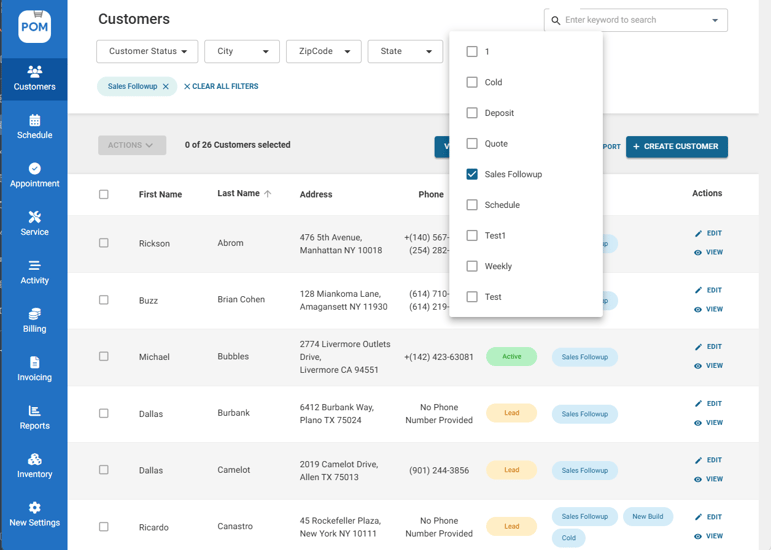Click the Create Customer button
This screenshot has height=550, width=771.
(676, 147)
